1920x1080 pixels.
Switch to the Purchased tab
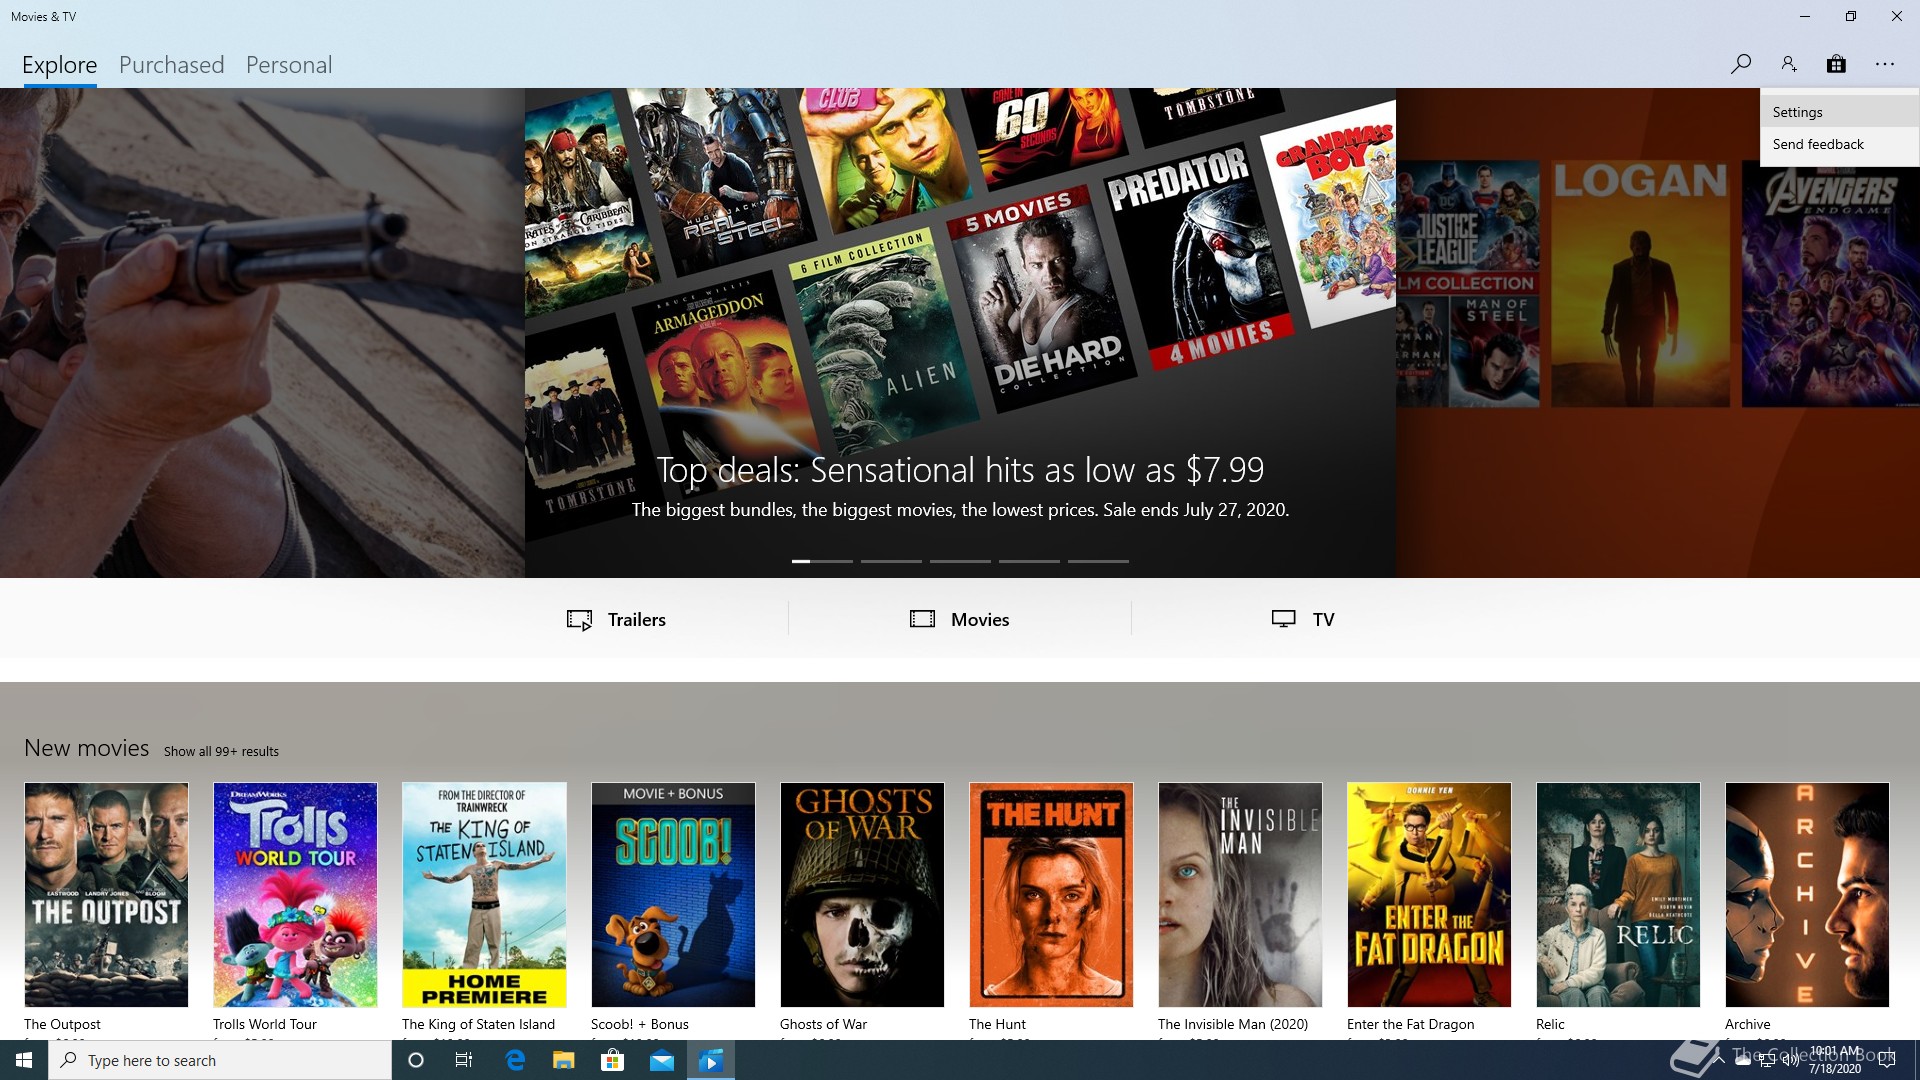point(171,65)
